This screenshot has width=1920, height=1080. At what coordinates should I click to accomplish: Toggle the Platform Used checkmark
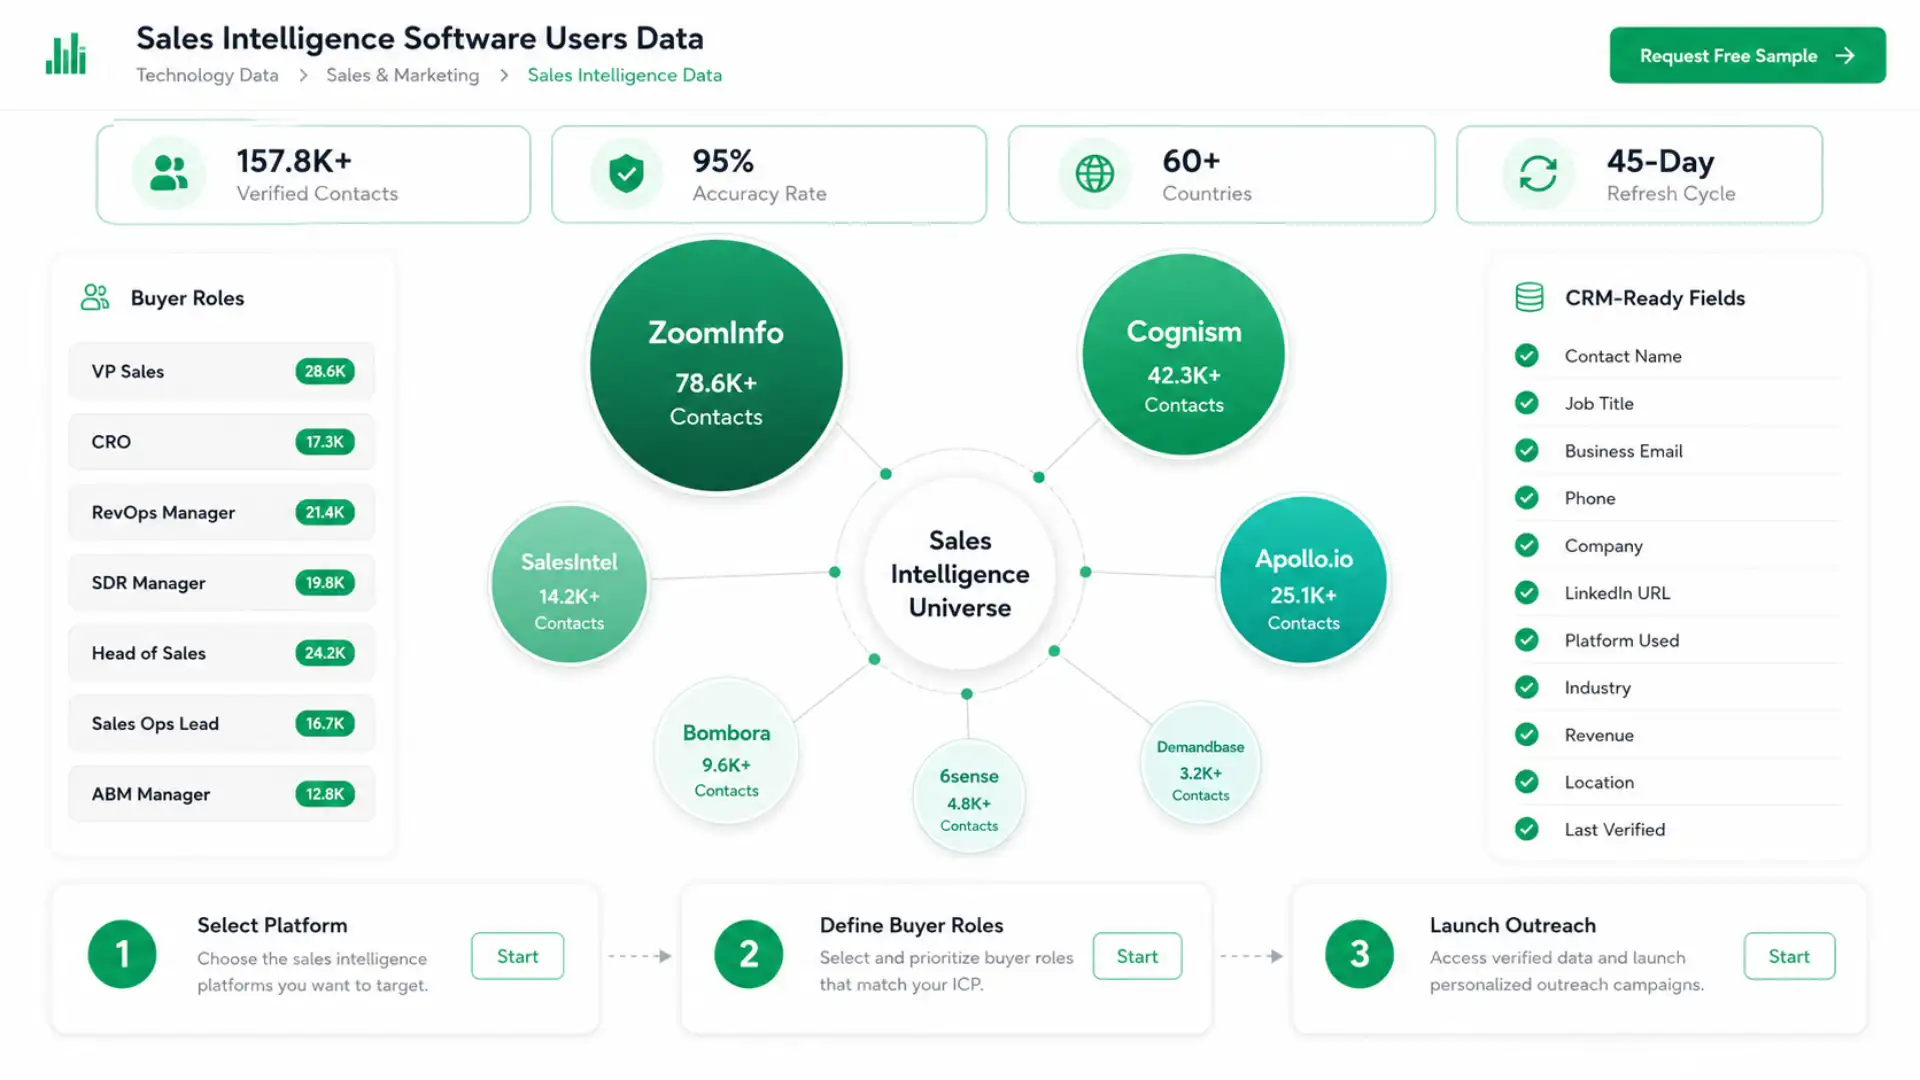pos(1526,639)
